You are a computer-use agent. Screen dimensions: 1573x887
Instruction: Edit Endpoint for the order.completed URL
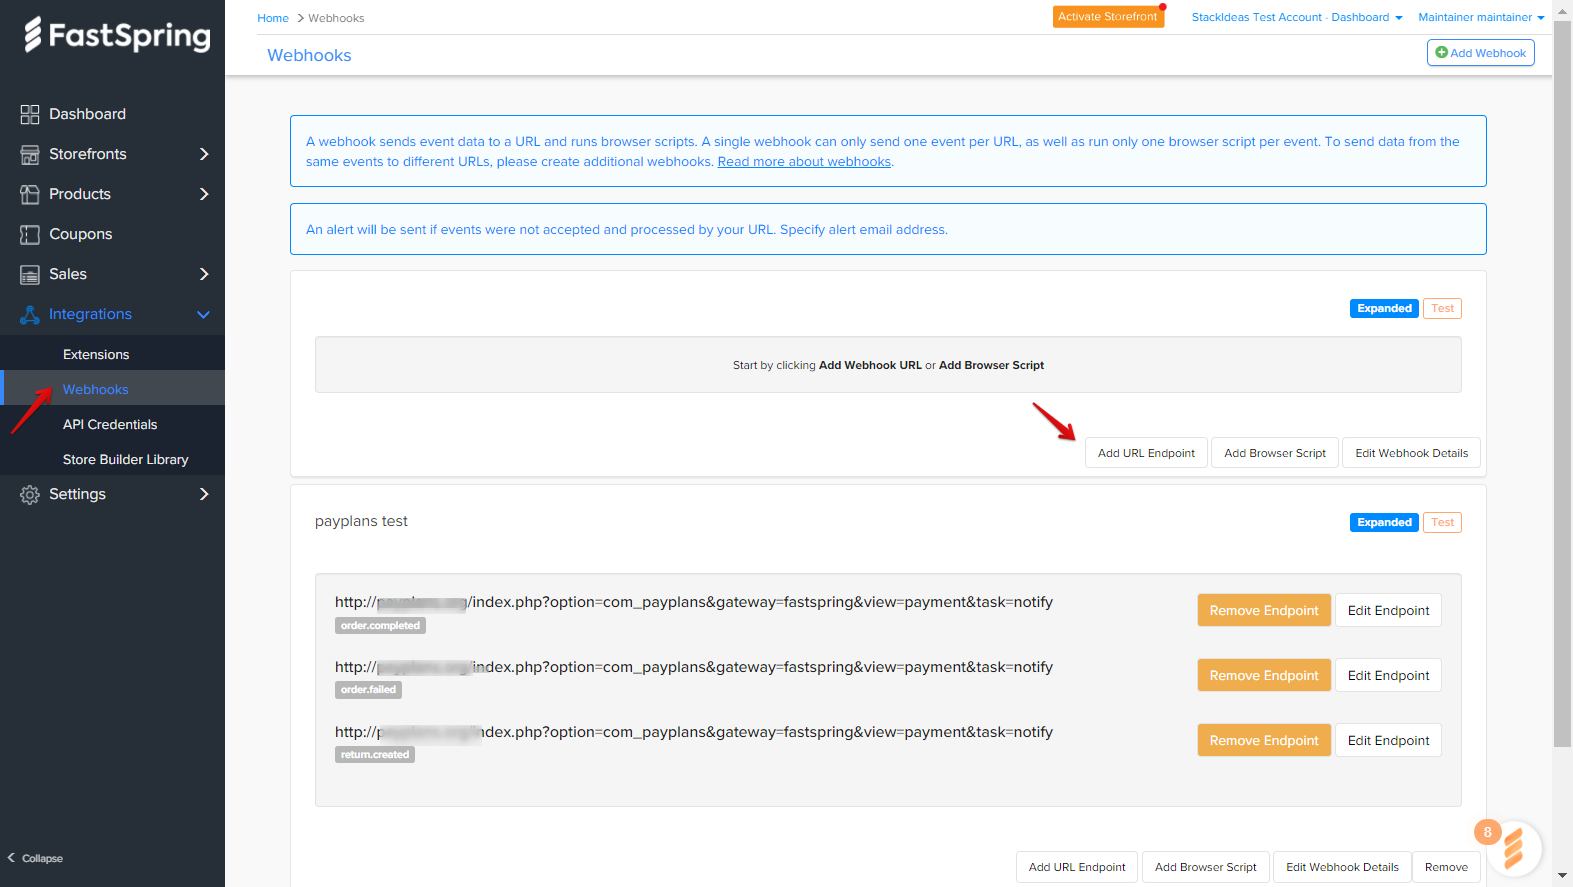[1388, 610]
